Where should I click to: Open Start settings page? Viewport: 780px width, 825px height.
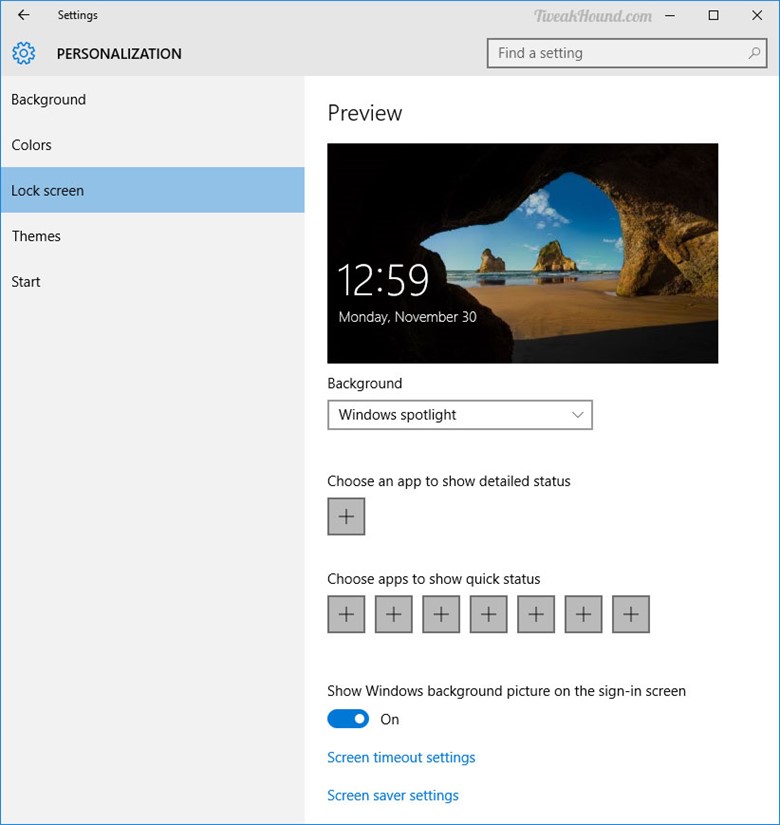152,281
